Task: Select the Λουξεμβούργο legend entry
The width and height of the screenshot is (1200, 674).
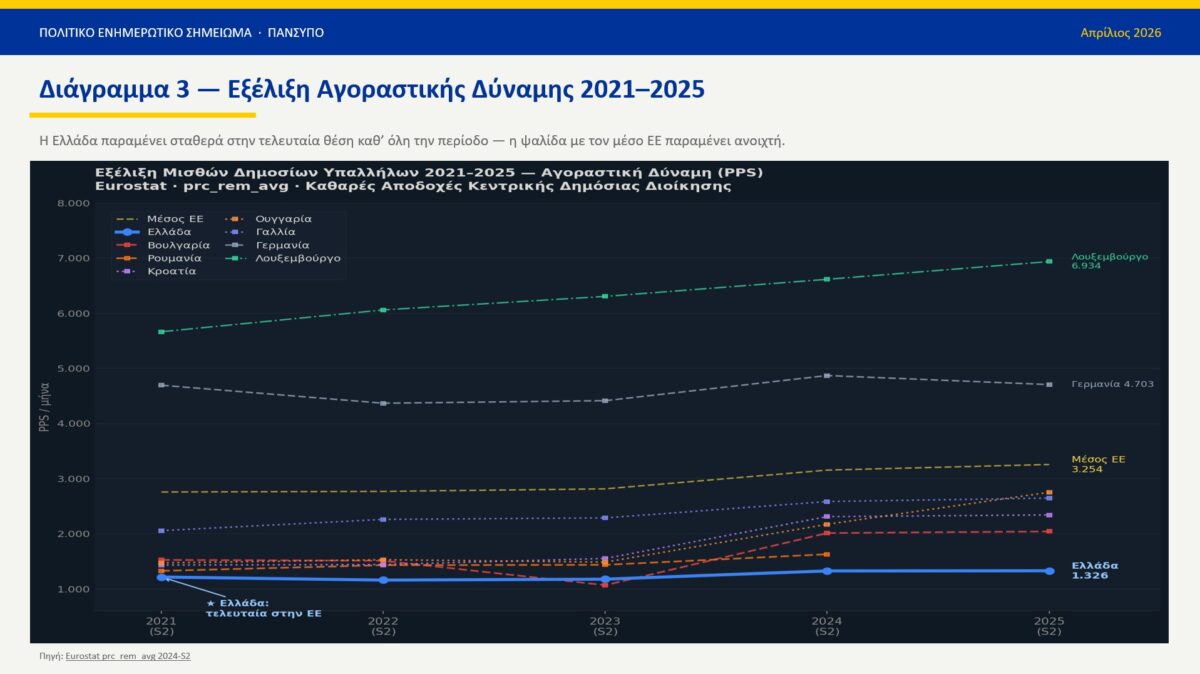Action: tap(298, 258)
